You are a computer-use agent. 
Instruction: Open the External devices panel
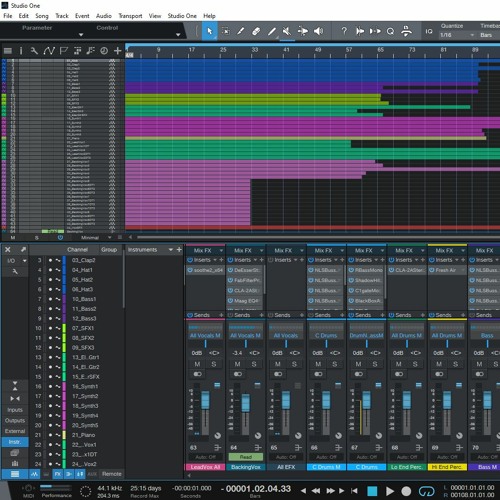[x=15, y=431]
